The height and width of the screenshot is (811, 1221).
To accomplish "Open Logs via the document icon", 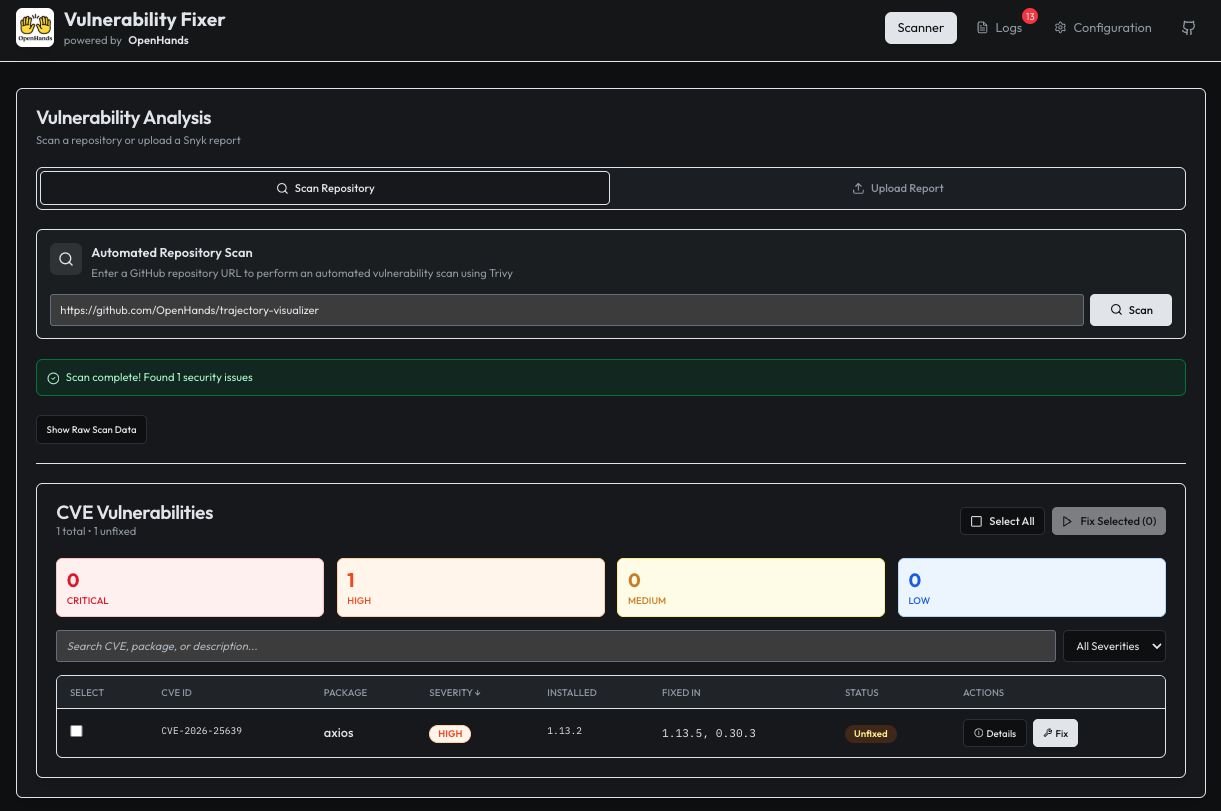I will coord(983,27).
